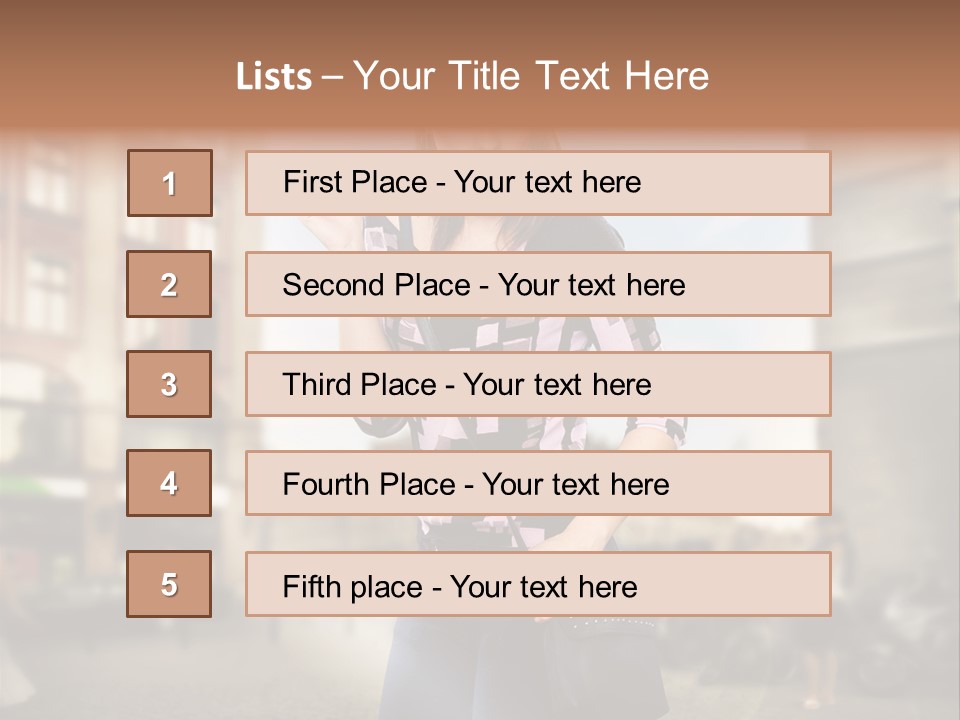Select the Second Place text bar
Image resolution: width=960 pixels, height=720 pixels.
tap(538, 284)
